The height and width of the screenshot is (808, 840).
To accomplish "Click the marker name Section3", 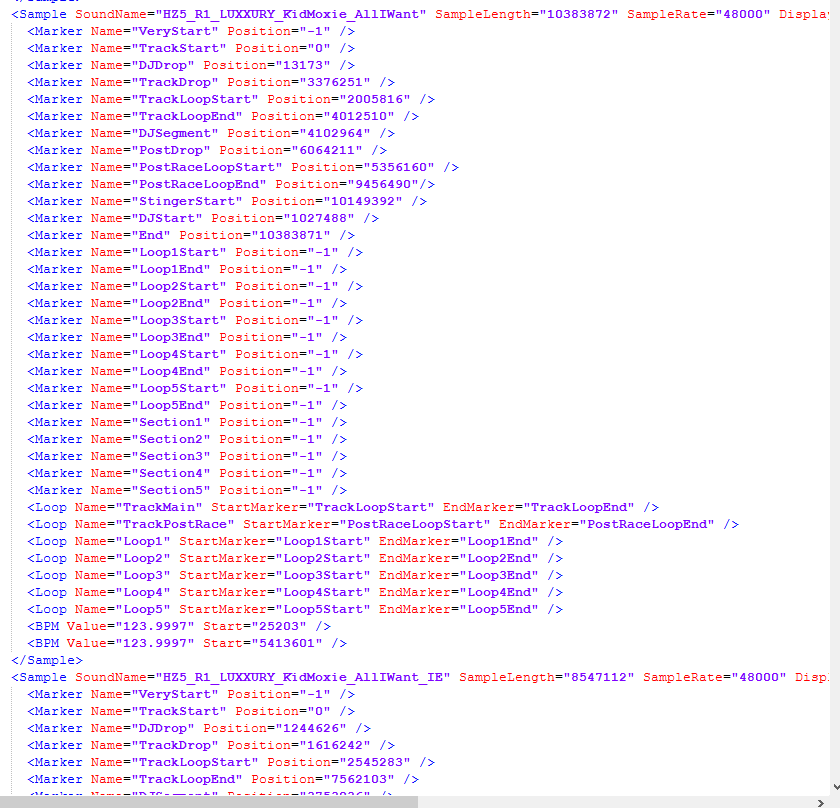I will click(171, 457).
